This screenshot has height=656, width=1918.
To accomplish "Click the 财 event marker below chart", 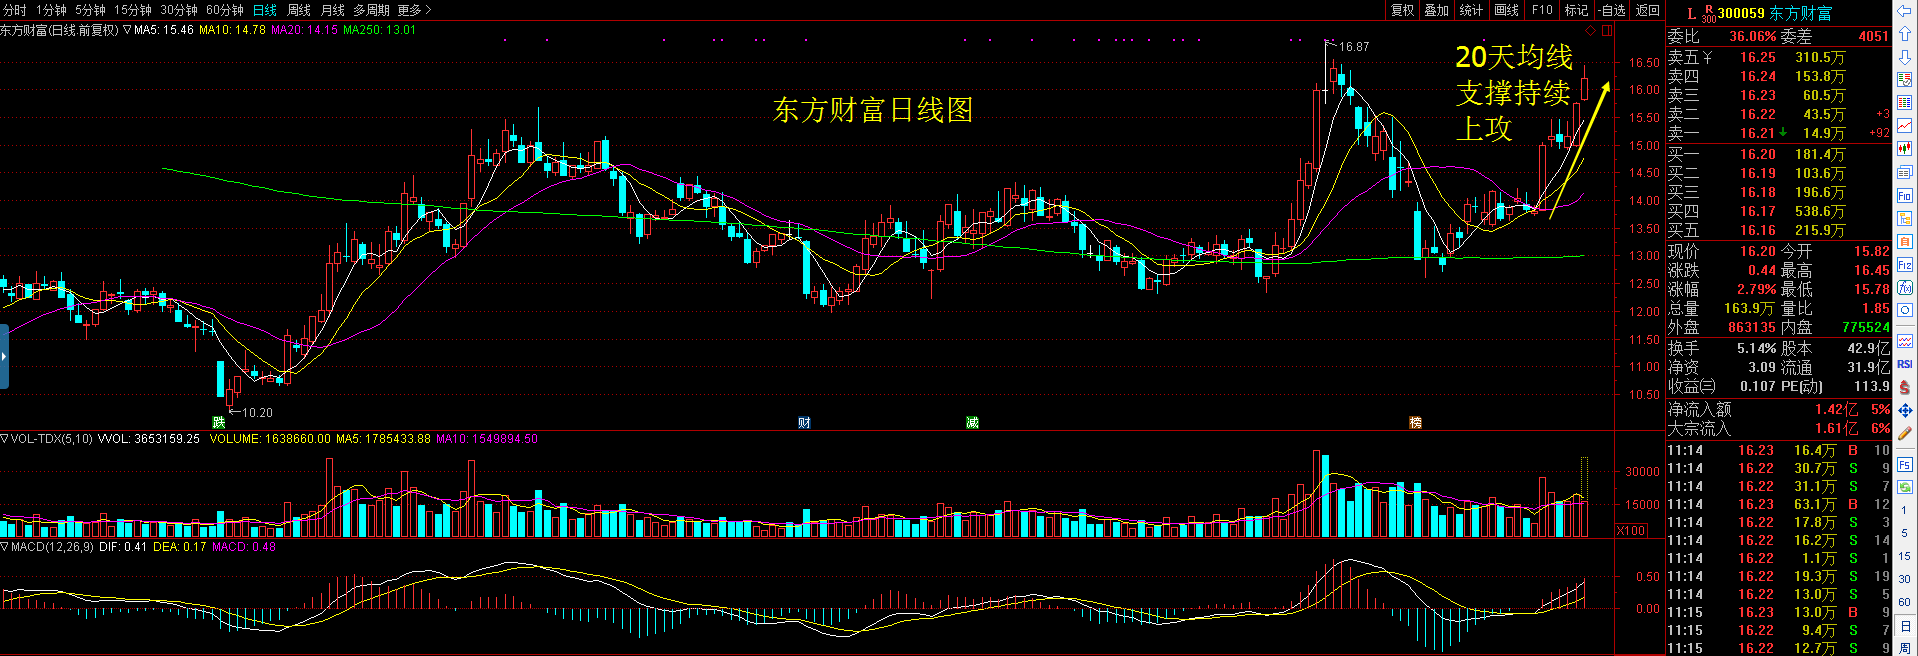I will (x=804, y=423).
